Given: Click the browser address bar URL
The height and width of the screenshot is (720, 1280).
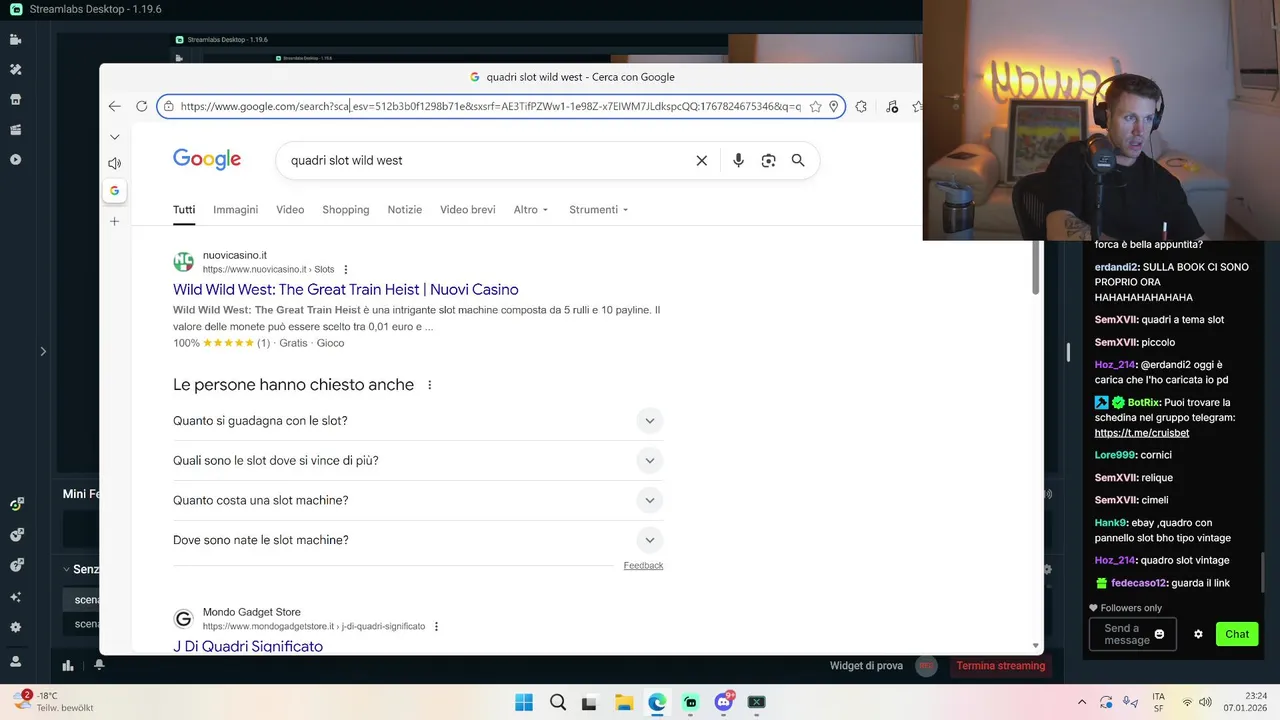Looking at the screenshot, I should click(x=490, y=106).
